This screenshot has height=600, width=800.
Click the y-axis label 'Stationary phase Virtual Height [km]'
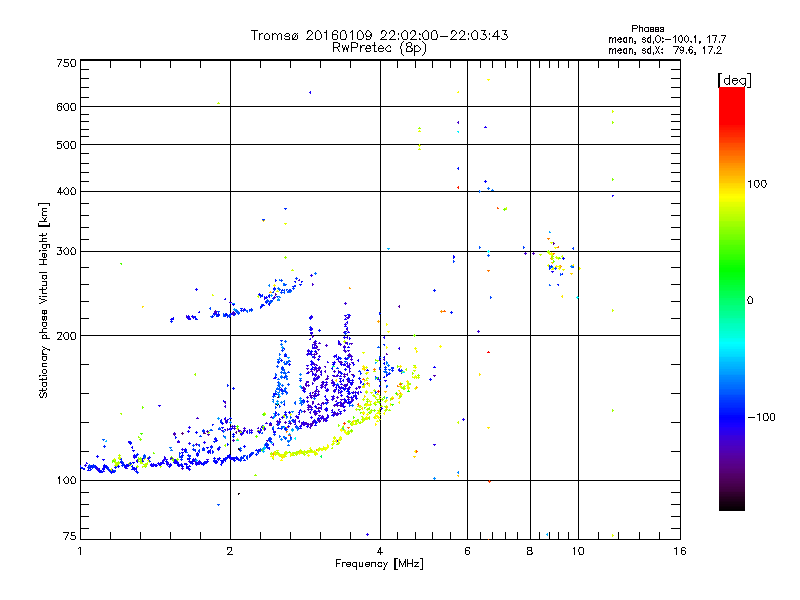[44, 300]
